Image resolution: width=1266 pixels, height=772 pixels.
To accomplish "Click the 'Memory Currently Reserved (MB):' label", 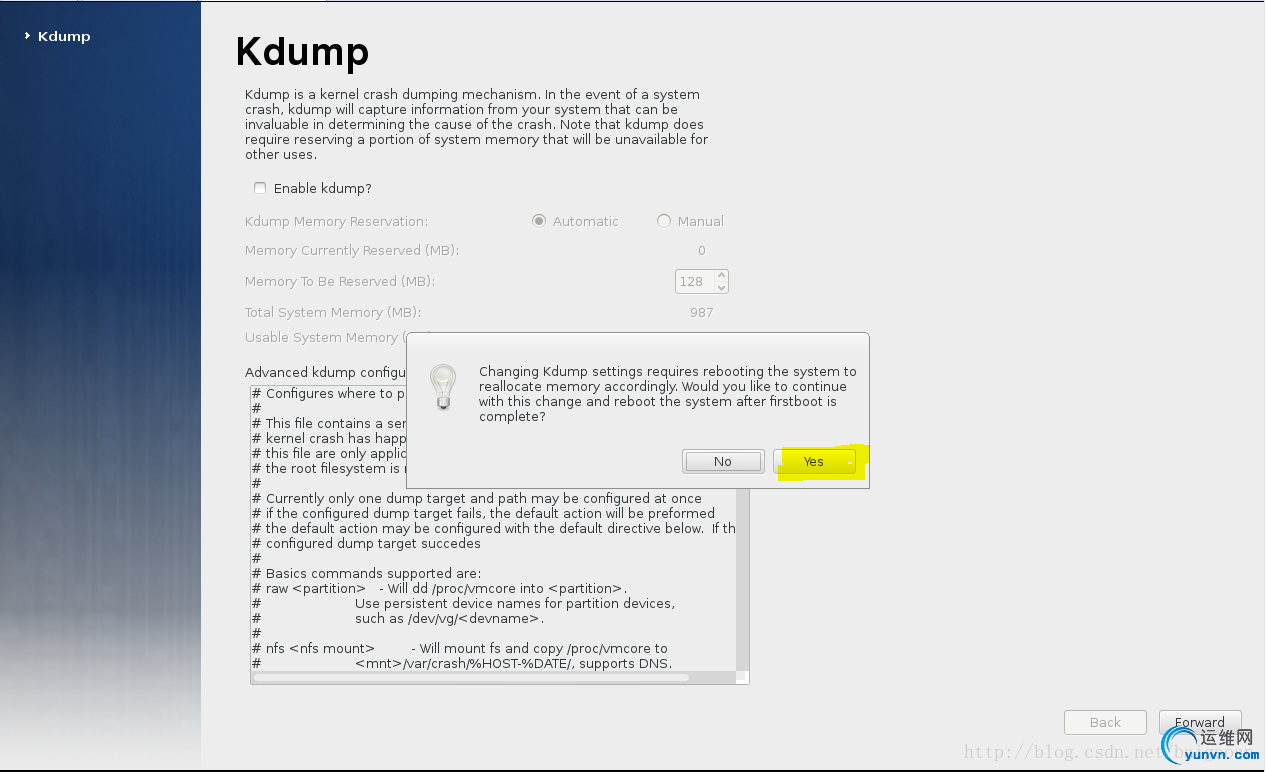I will [352, 250].
